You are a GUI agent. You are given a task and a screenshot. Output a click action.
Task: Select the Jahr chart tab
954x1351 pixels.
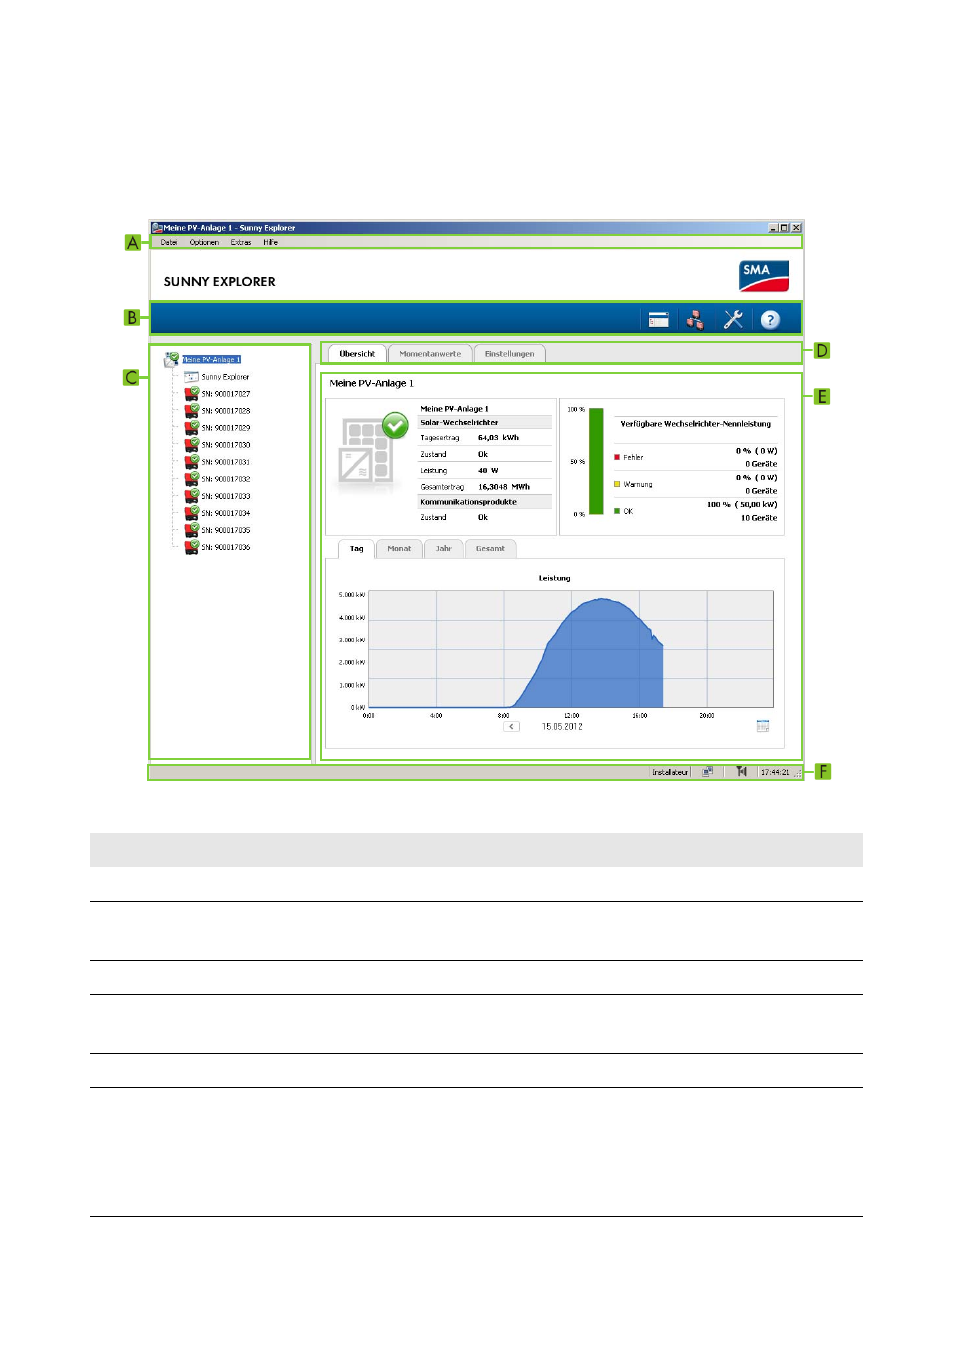pyautogui.click(x=443, y=549)
